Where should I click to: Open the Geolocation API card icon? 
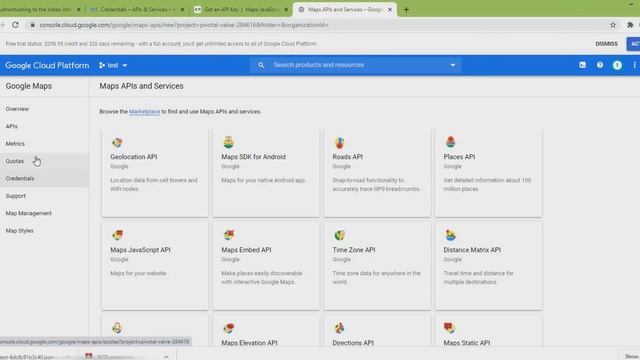117,142
